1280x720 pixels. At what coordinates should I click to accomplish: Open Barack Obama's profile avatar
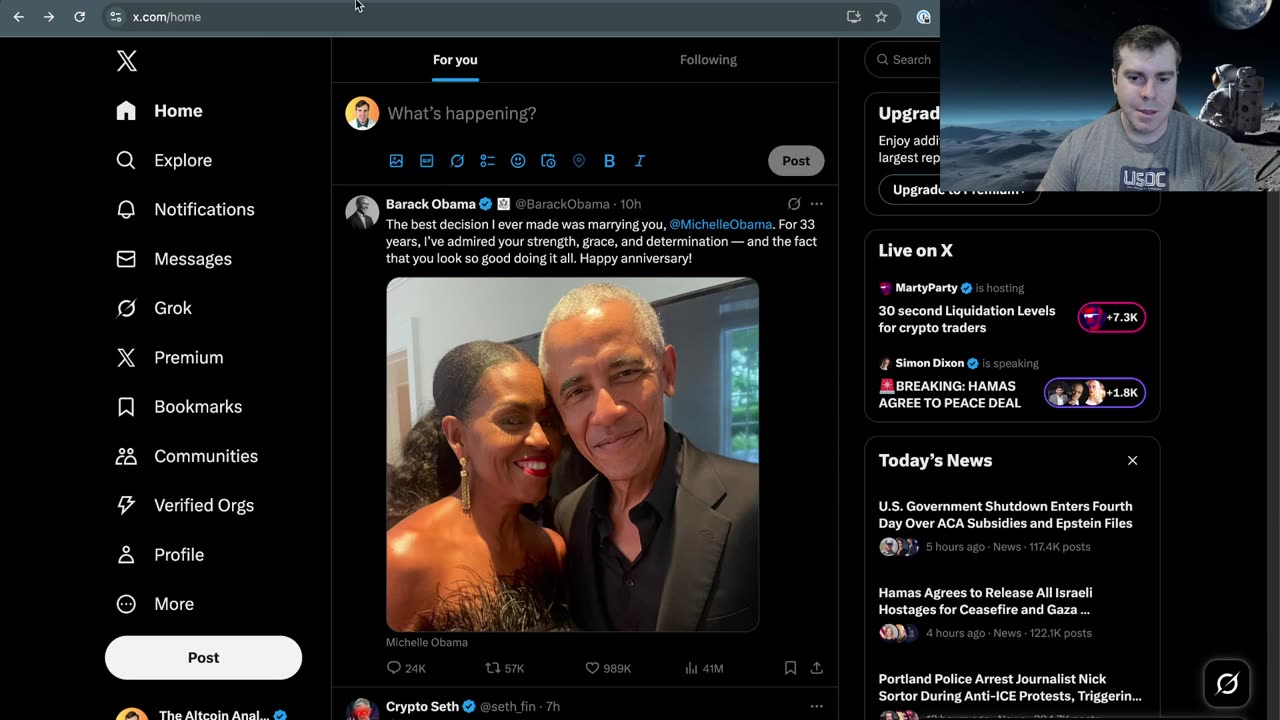click(362, 212)
